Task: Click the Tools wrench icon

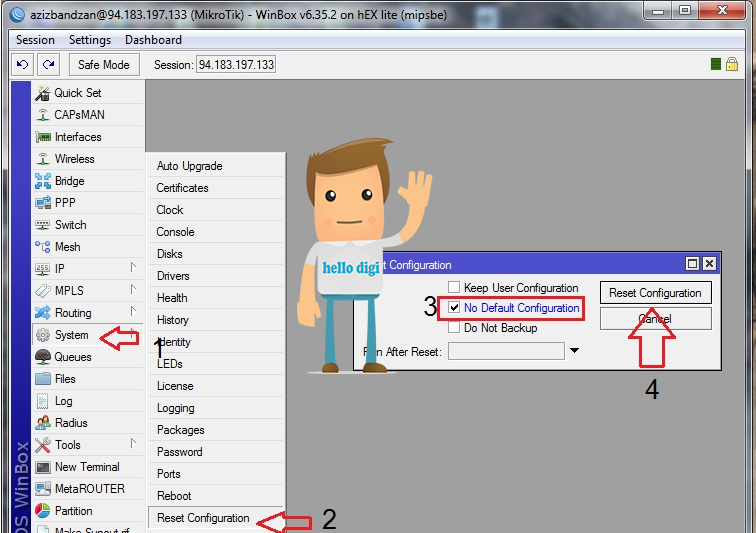Action: pos(42,445)
